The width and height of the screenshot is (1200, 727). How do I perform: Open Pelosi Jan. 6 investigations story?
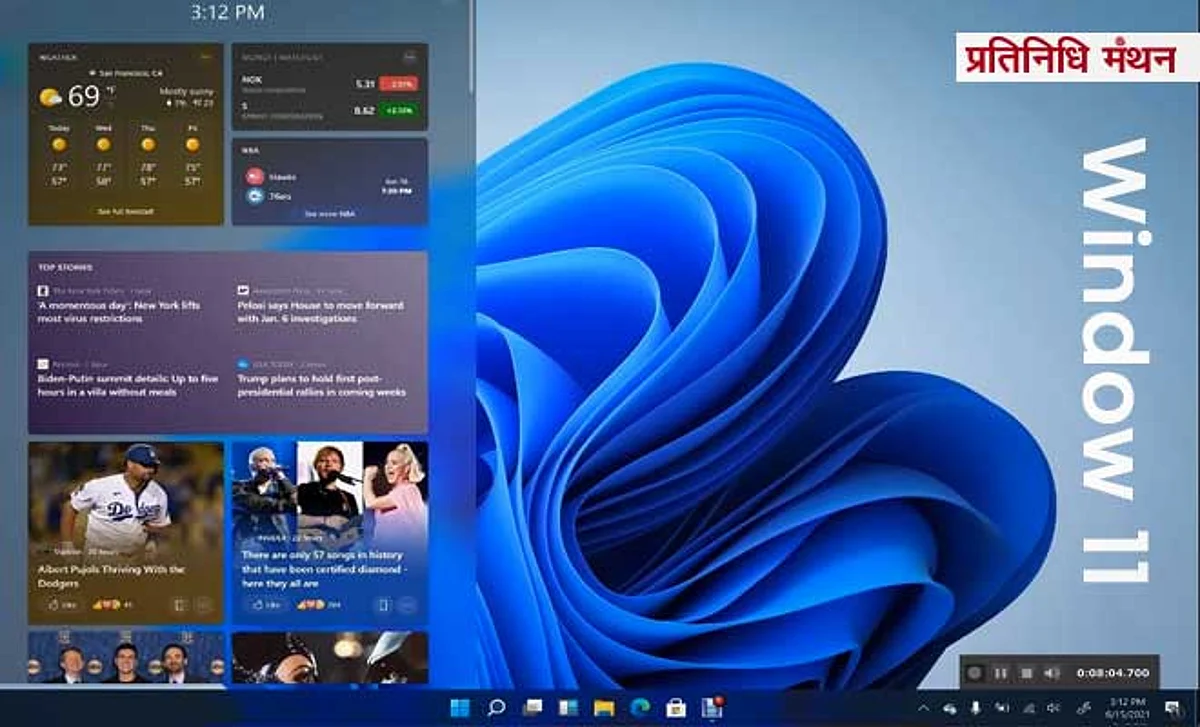pyautogui.click(x=320, y=311)
